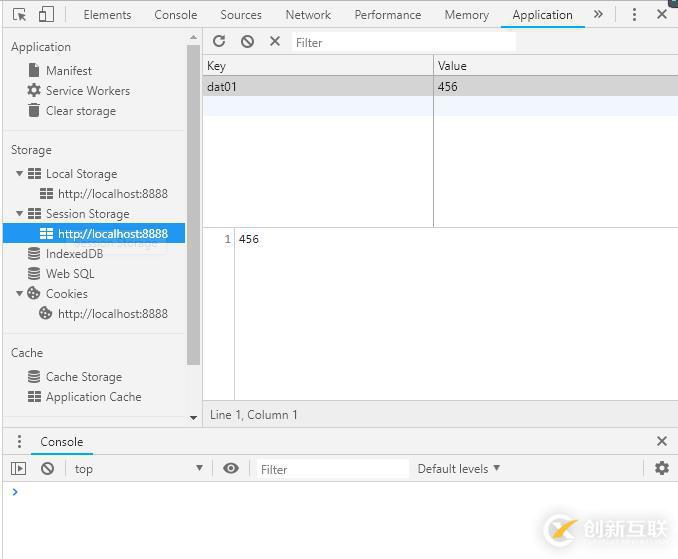
Task: Select the Console drawer tab
Action: click(x=62, y=442)
